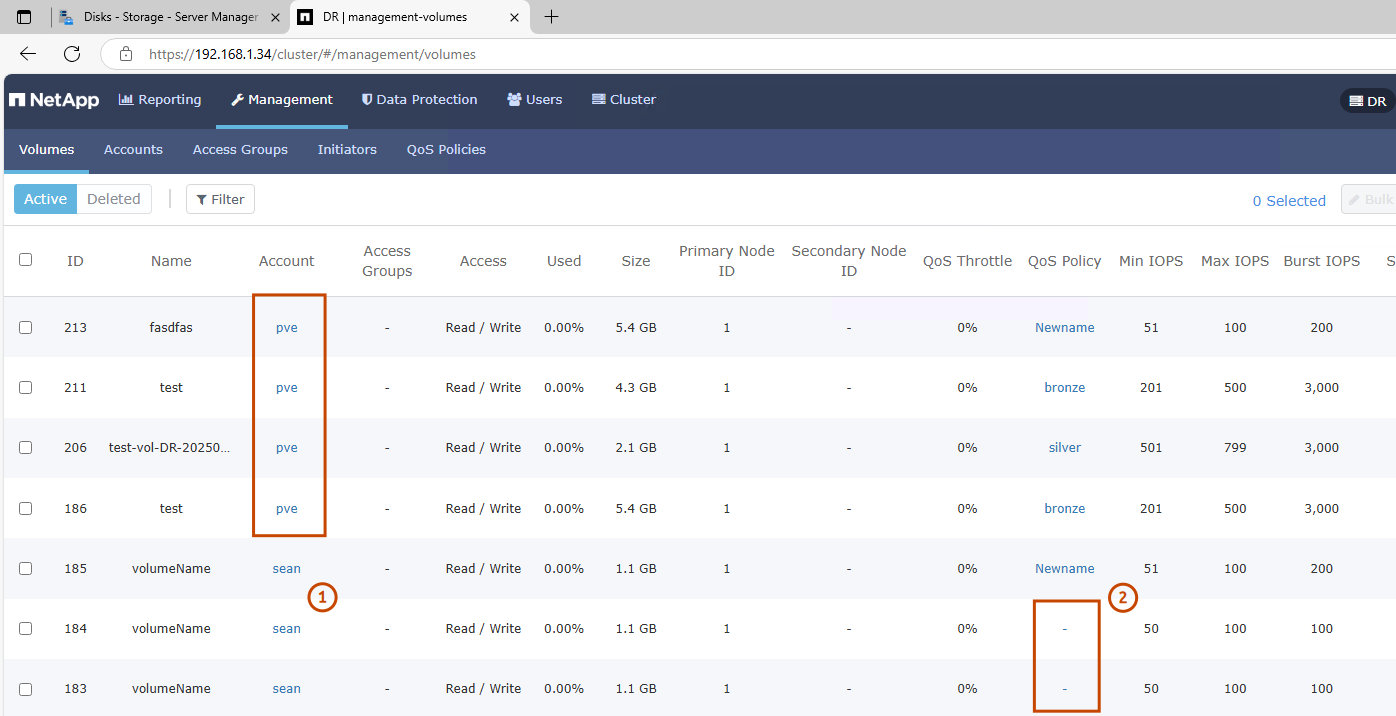Go to the Access Groups sub-tab

point(240,150)
